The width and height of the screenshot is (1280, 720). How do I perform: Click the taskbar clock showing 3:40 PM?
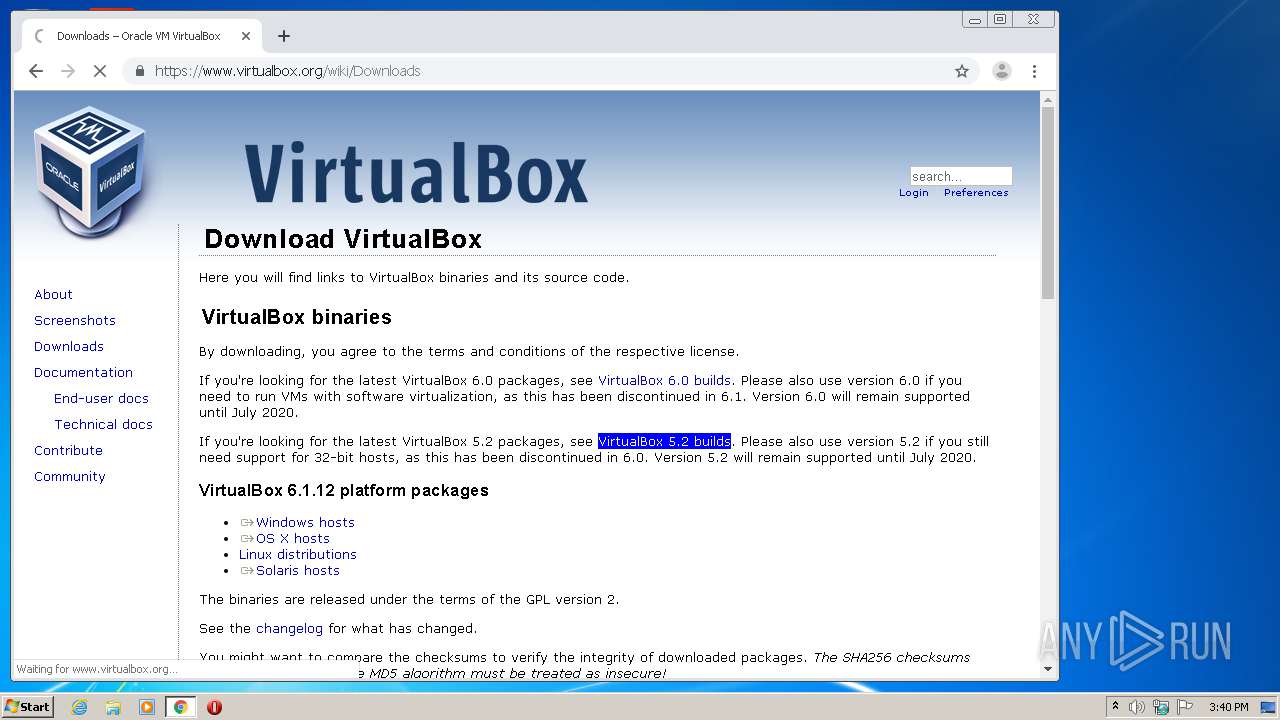(x=1228, y=707)
